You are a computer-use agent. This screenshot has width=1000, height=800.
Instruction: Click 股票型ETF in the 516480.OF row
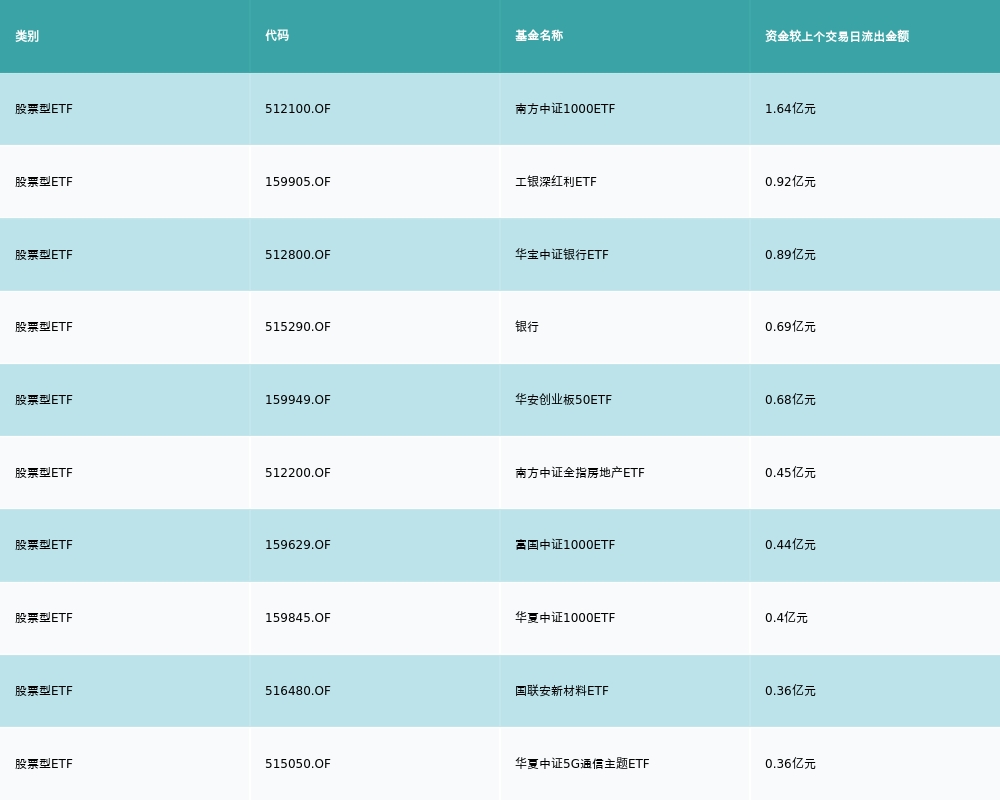tap(44, 691)
